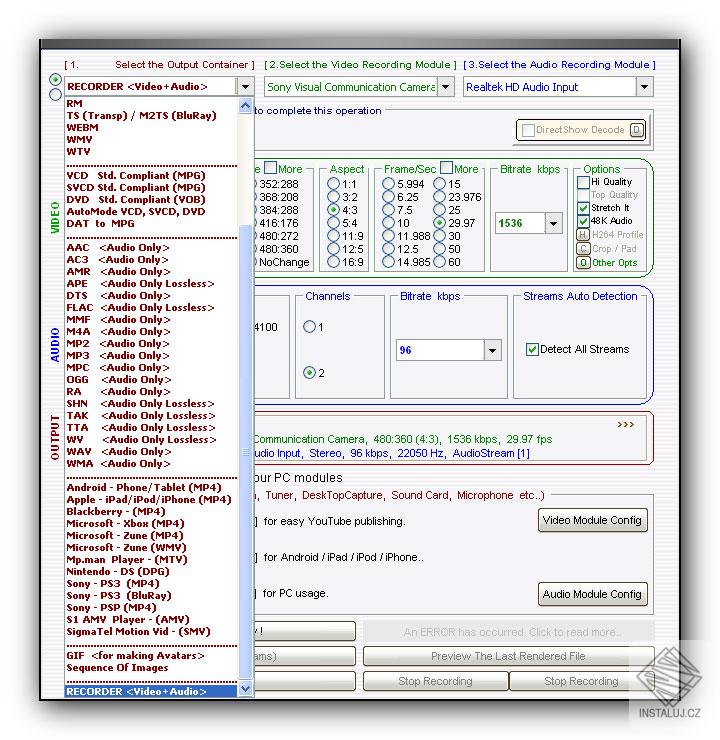The image size is (720, 740).
Task: Toggle Detect All Streams checkbox
Action: point(532,349)
